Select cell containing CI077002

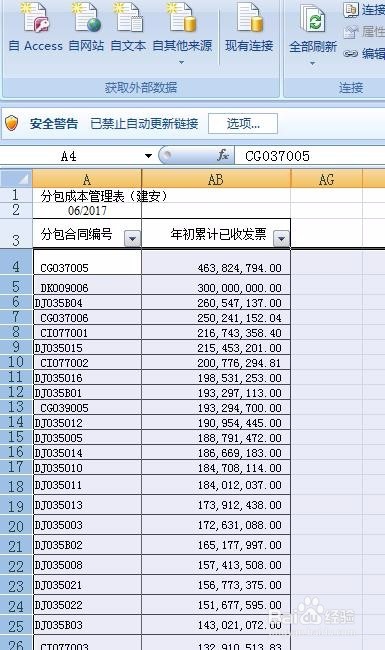87,362
